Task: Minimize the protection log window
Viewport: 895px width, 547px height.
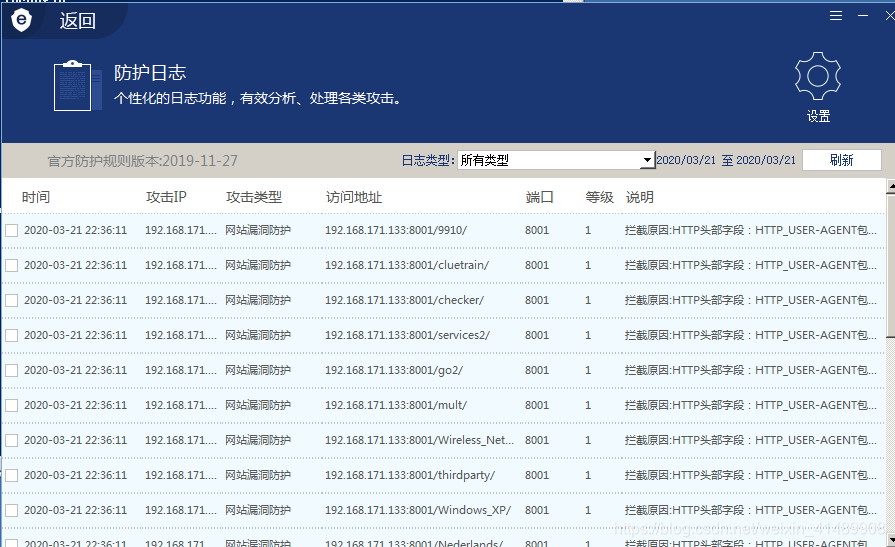Action: click(863, 16)
